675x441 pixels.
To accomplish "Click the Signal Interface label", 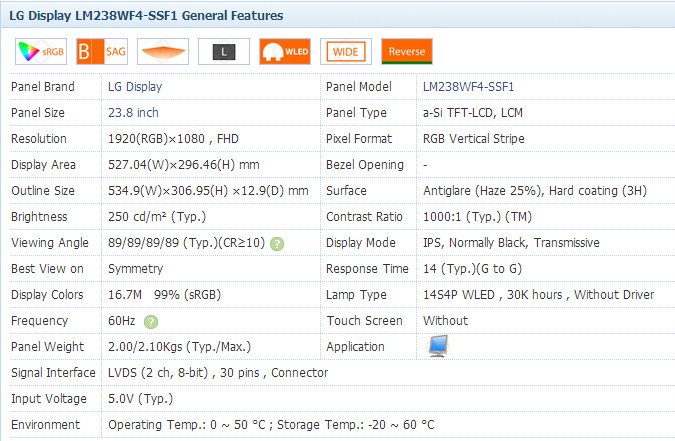I will tap(53, 373).
